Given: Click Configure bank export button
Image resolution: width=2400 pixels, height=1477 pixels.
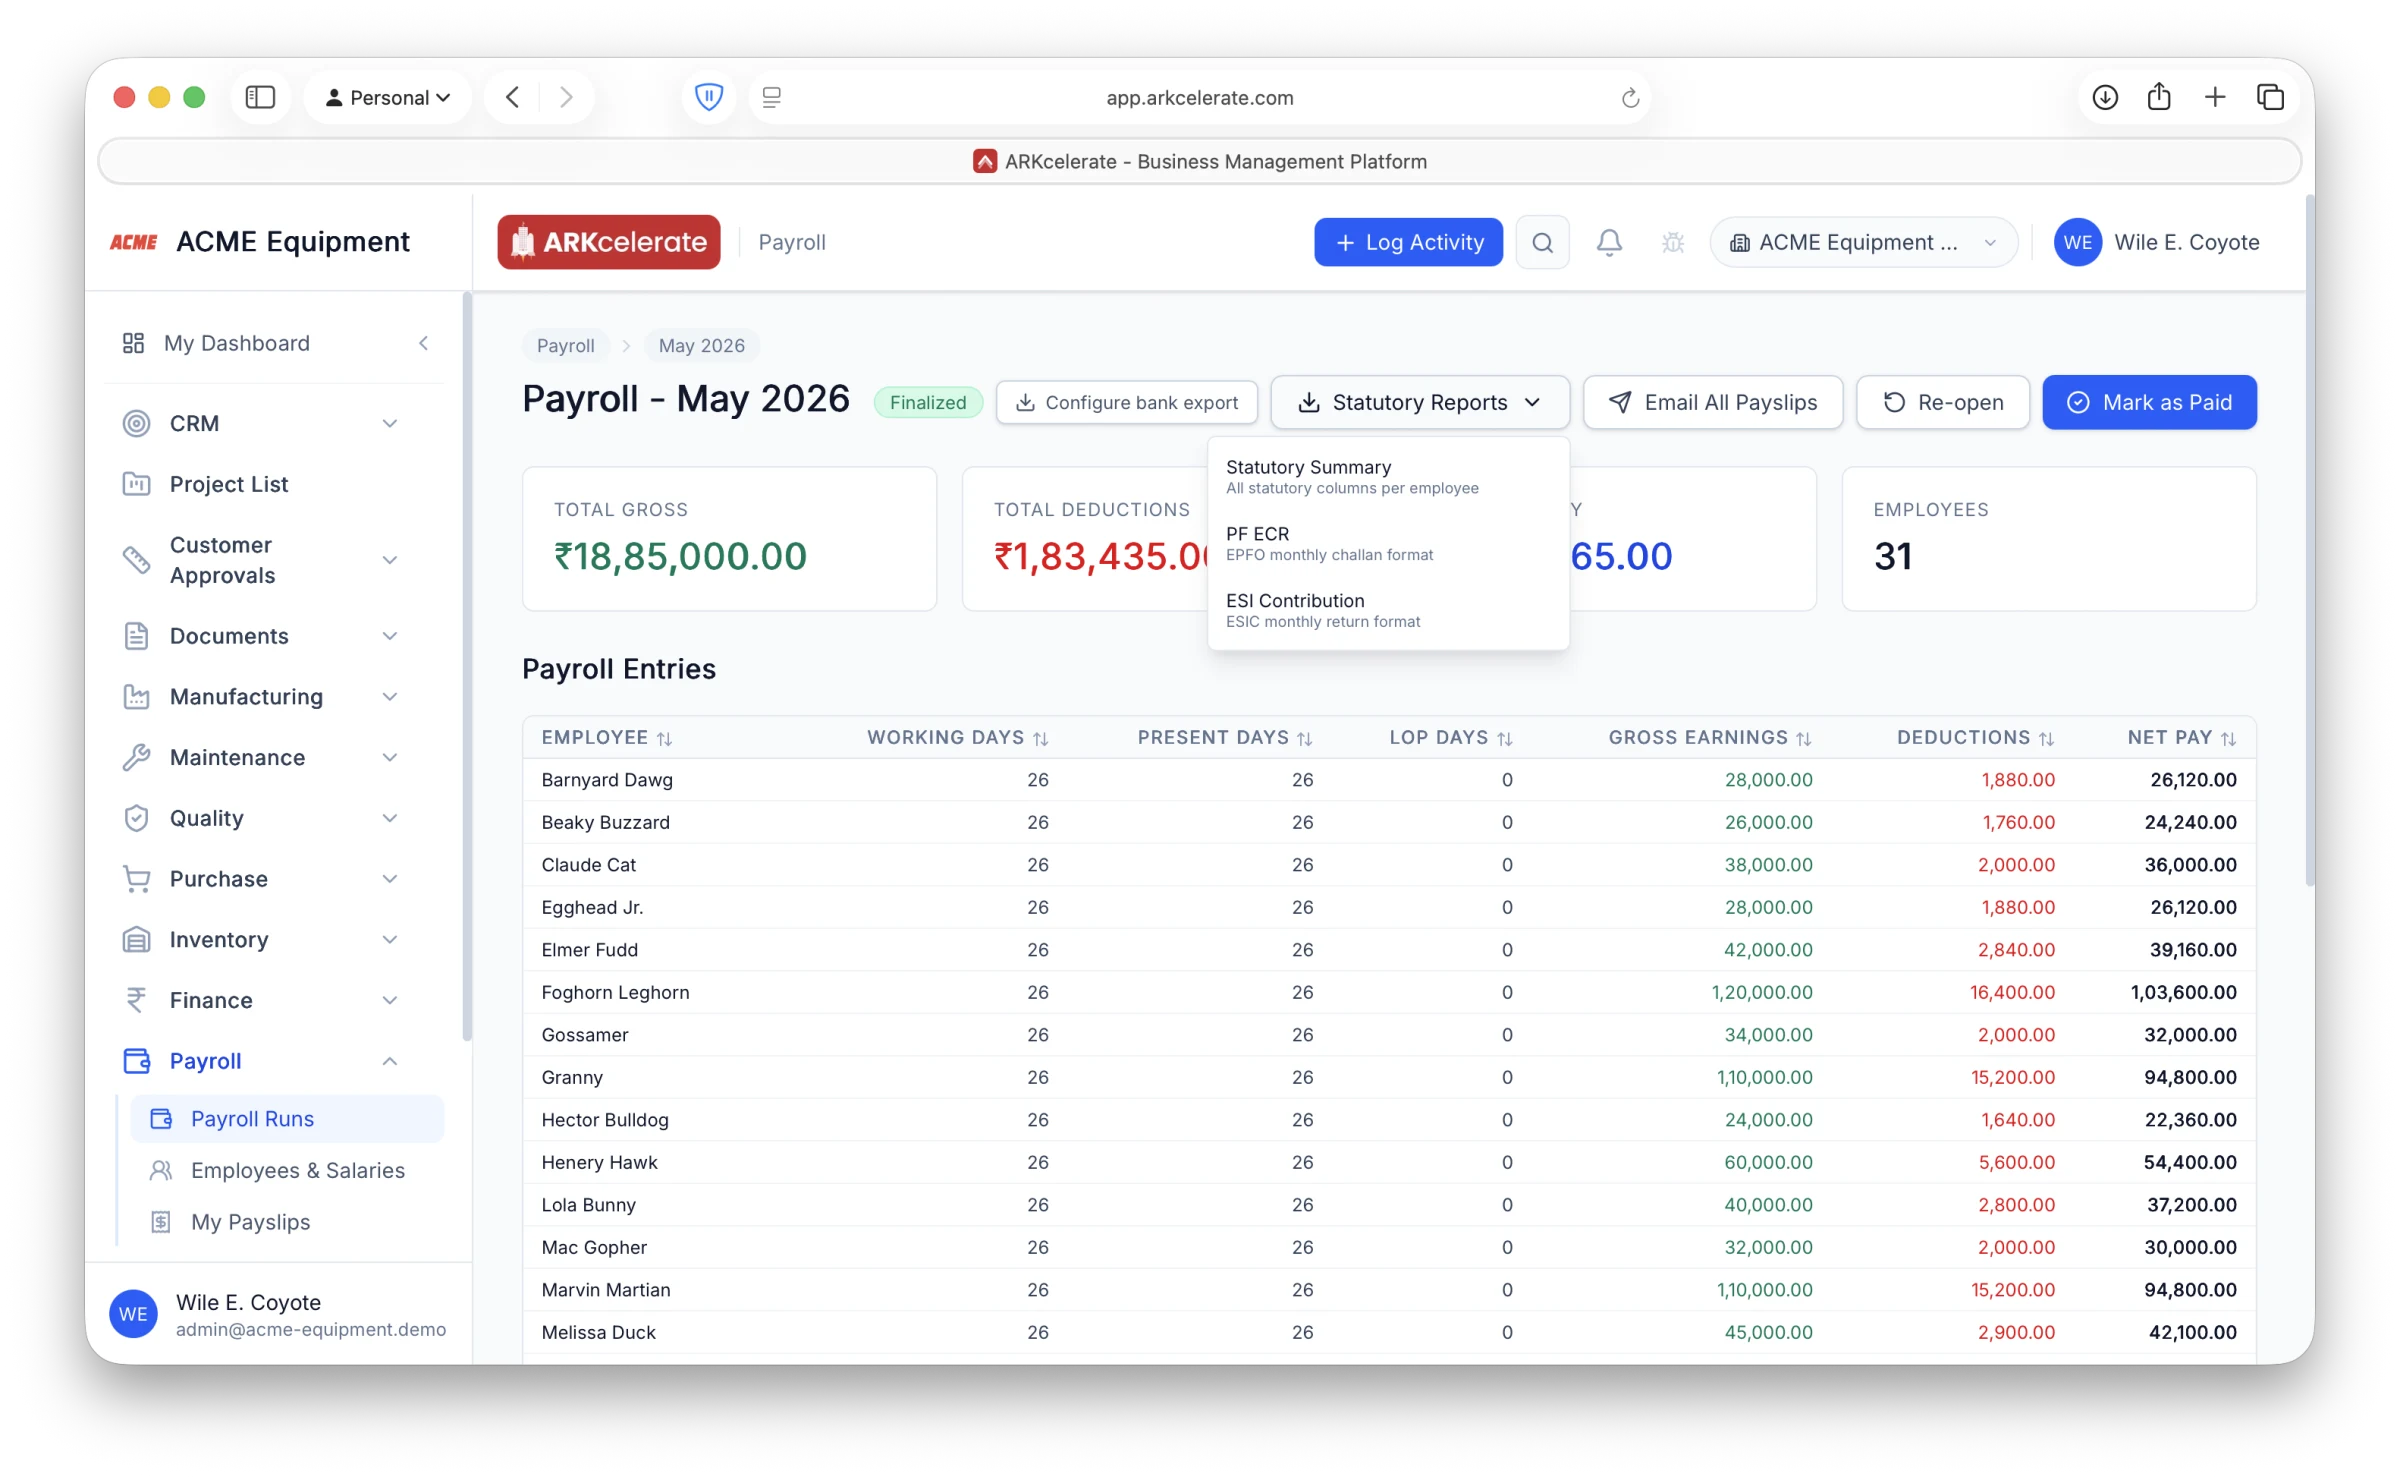Looking at the screenshot, I should tap(1126, 402).
